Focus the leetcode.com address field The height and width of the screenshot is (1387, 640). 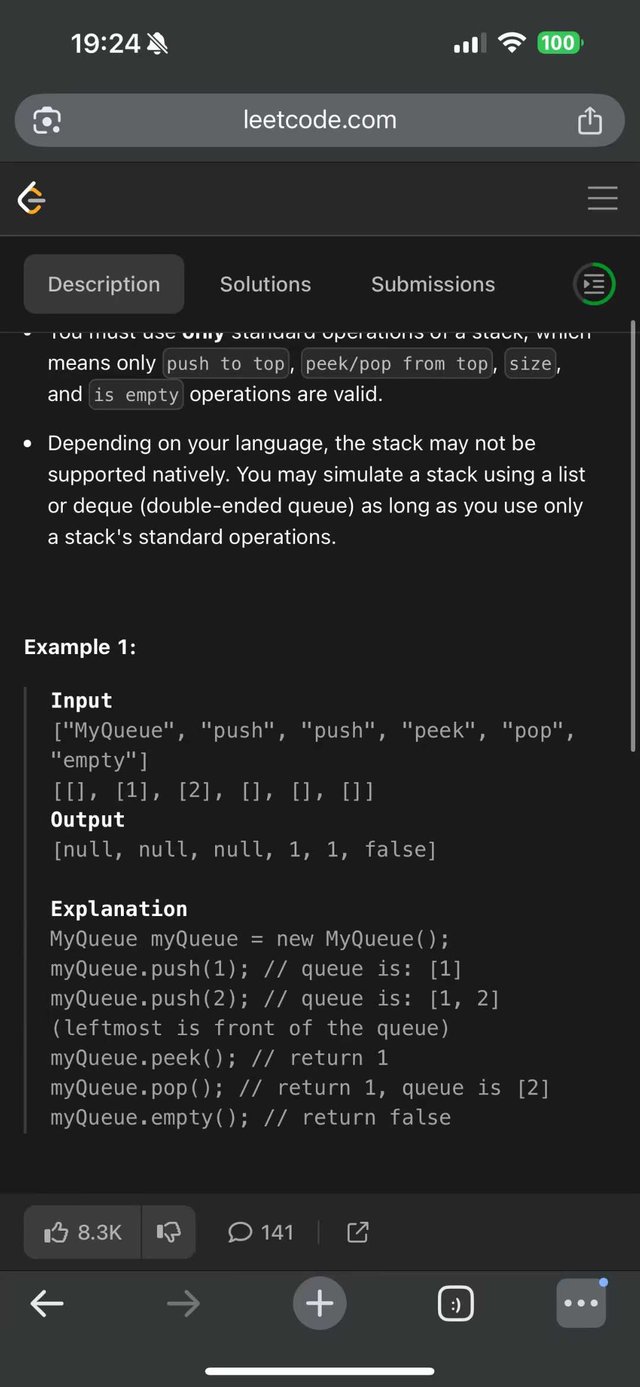point(320,121)
